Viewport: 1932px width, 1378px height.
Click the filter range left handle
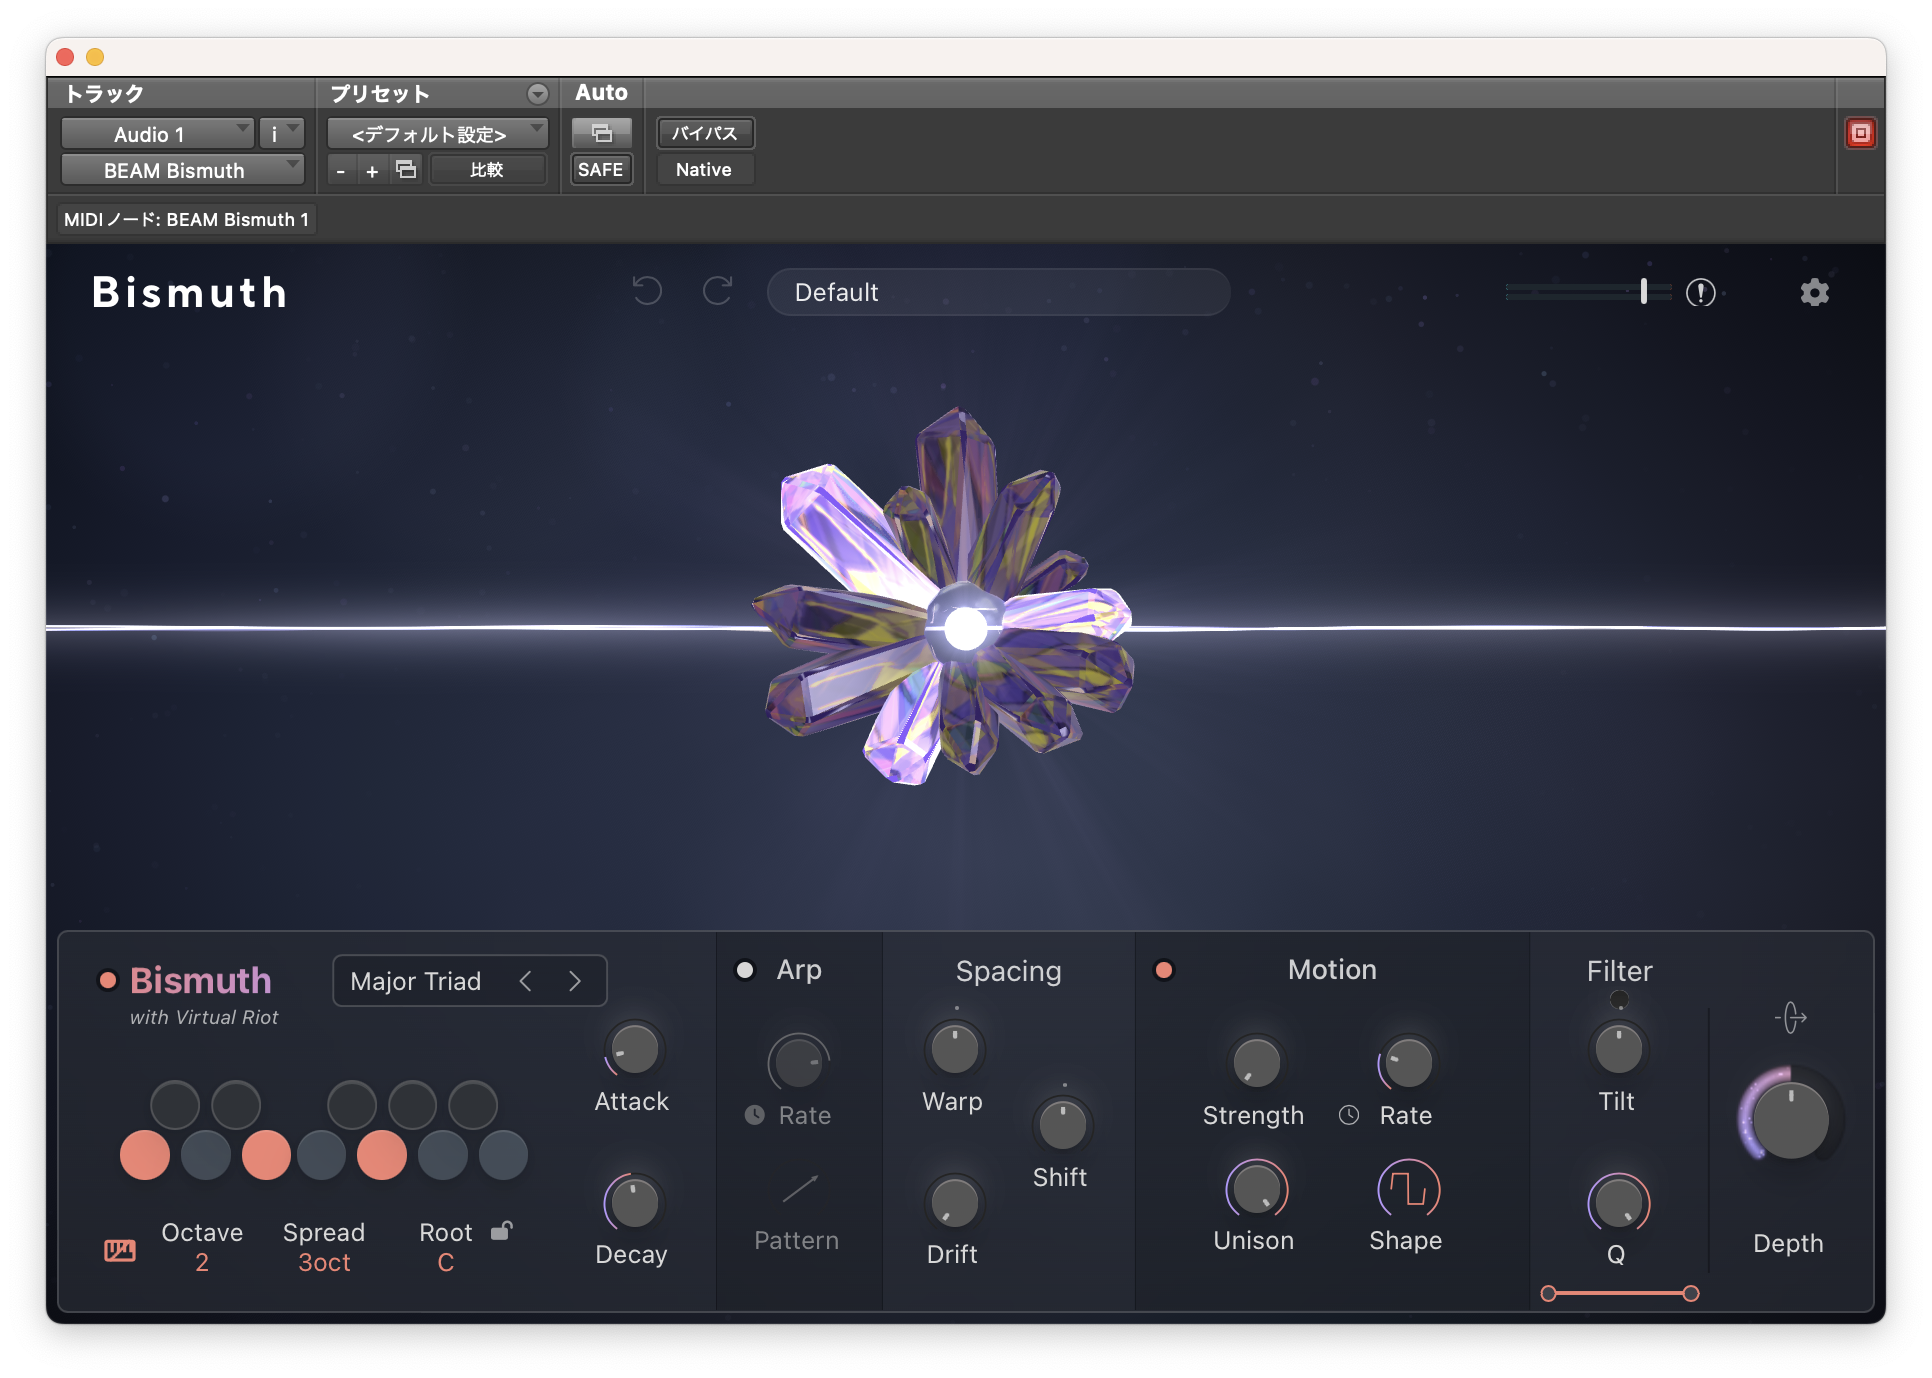click(x=1548, y=1293)
